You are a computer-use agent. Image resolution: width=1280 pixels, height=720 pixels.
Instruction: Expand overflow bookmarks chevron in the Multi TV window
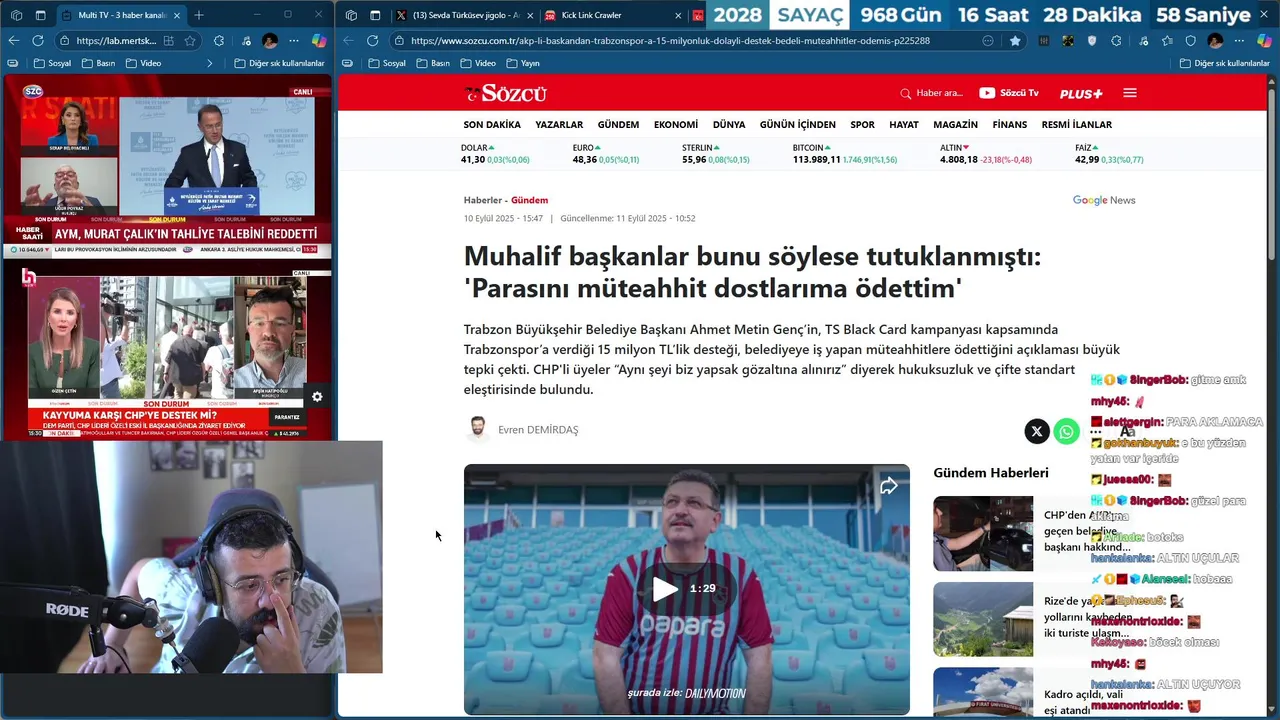point(210,63)
